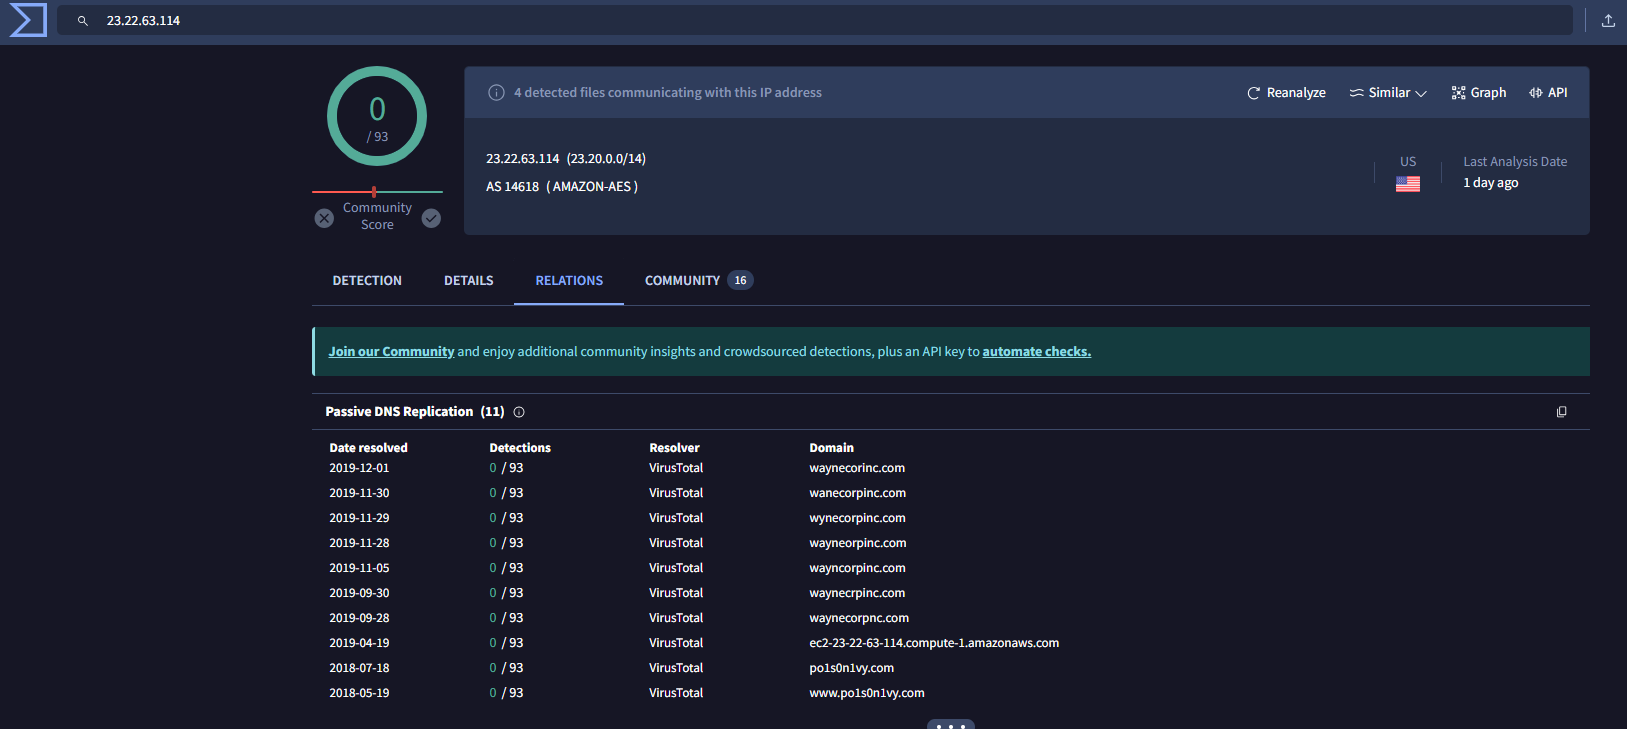Vote negative with the community X icon

tap(324, 218)
